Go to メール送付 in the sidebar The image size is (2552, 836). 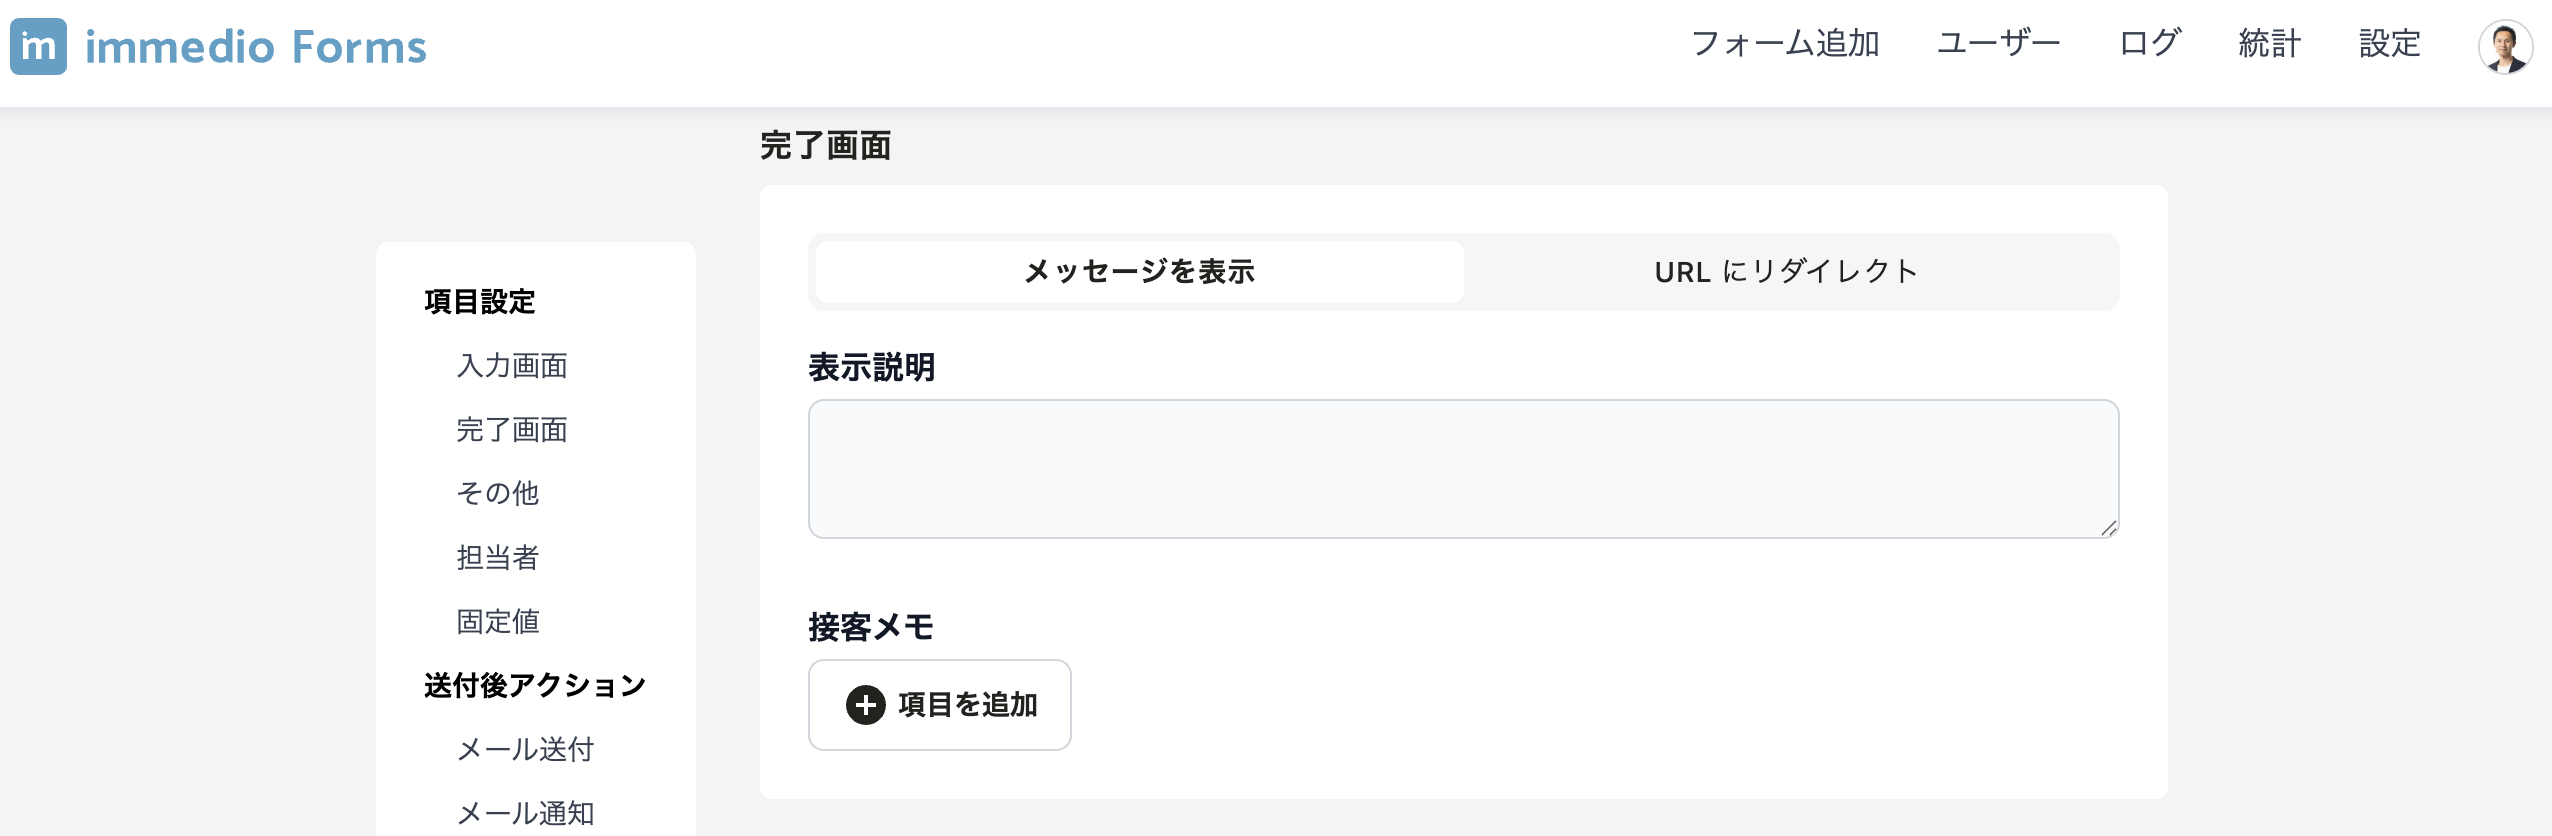pos(525,749)
